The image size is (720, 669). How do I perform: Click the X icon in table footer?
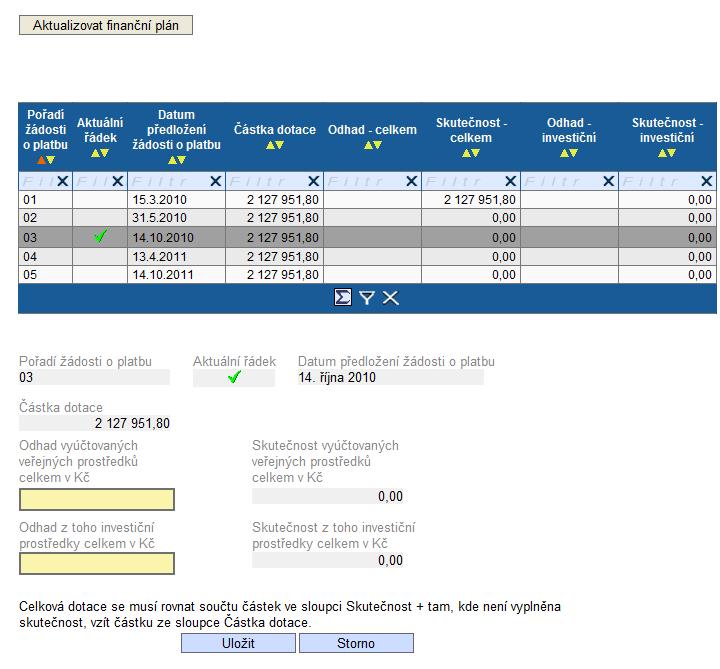click(390, 298)
